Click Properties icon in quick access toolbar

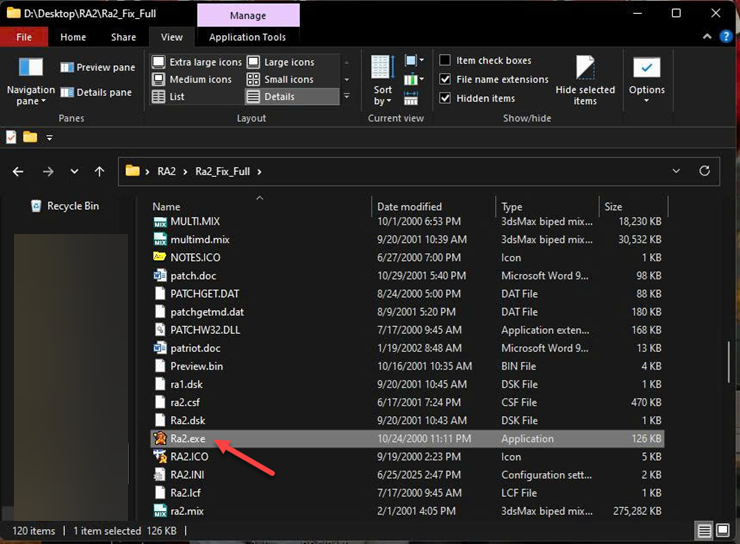[11, 137]
